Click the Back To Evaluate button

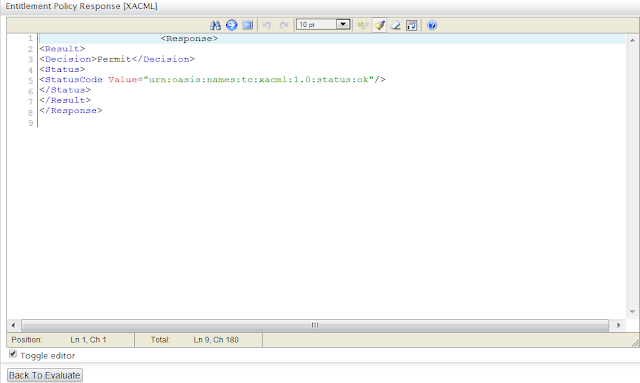tap(45, 375)
